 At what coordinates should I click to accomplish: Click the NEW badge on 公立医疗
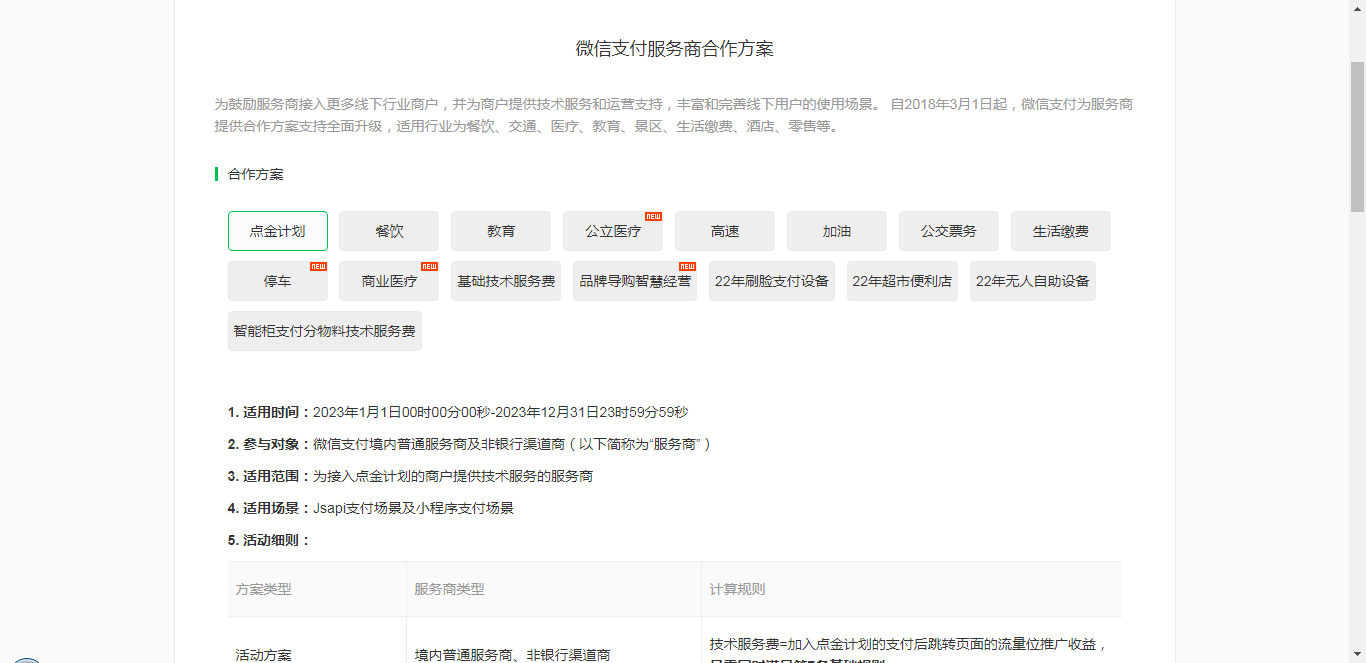[653, 216]
